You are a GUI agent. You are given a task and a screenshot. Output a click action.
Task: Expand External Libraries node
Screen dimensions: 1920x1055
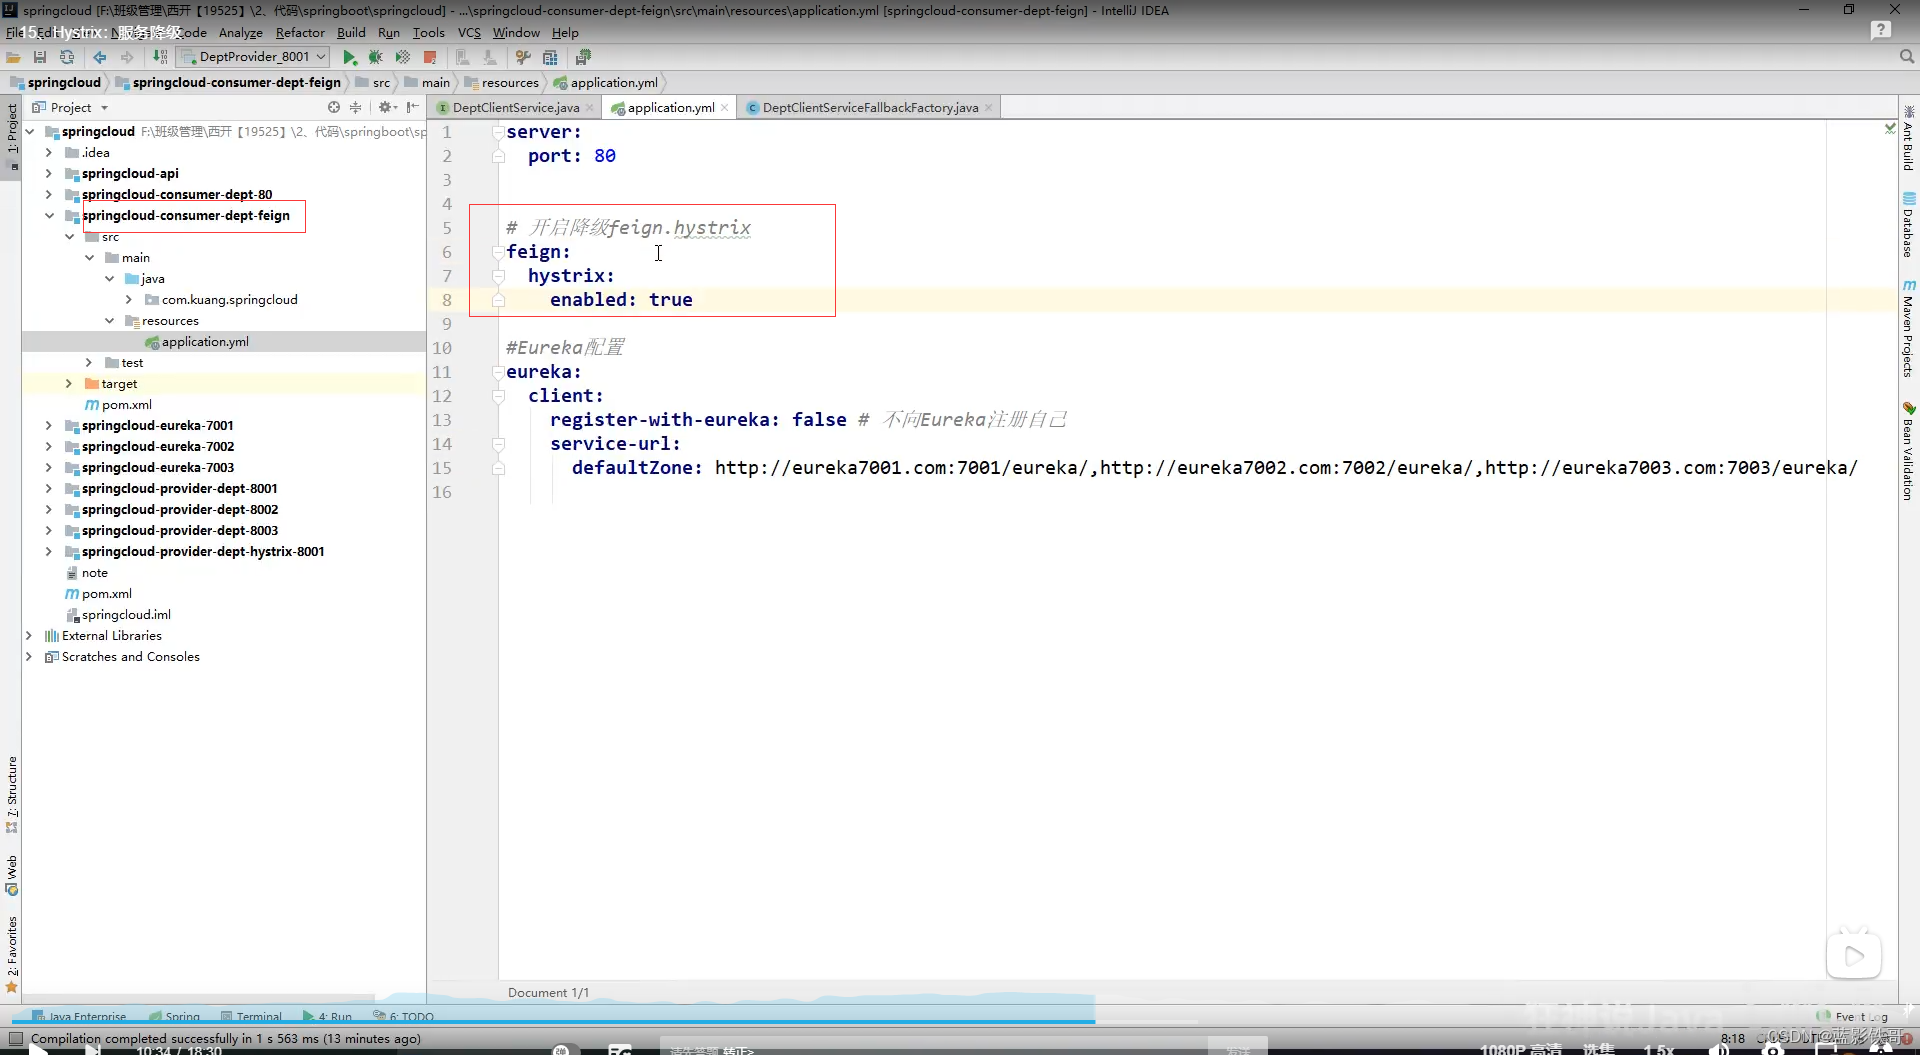[x=28, y=635]
